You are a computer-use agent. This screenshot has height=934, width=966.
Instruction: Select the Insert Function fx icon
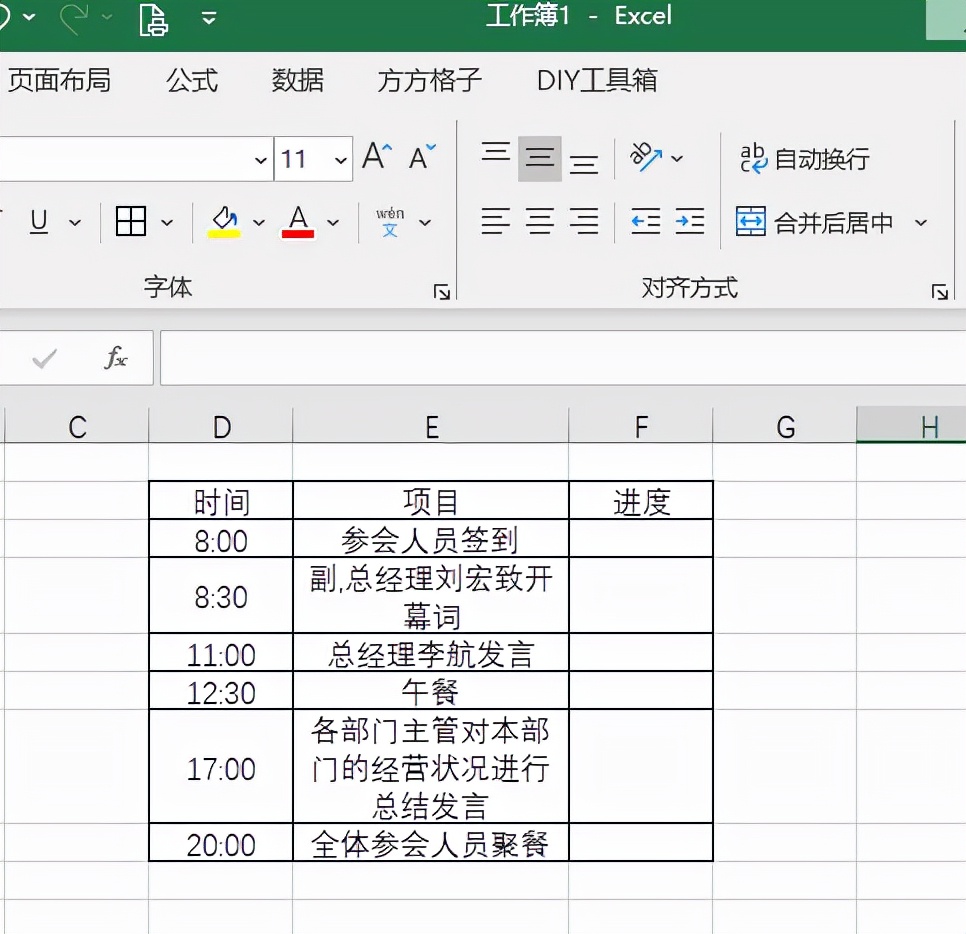[x=117, y=357]
